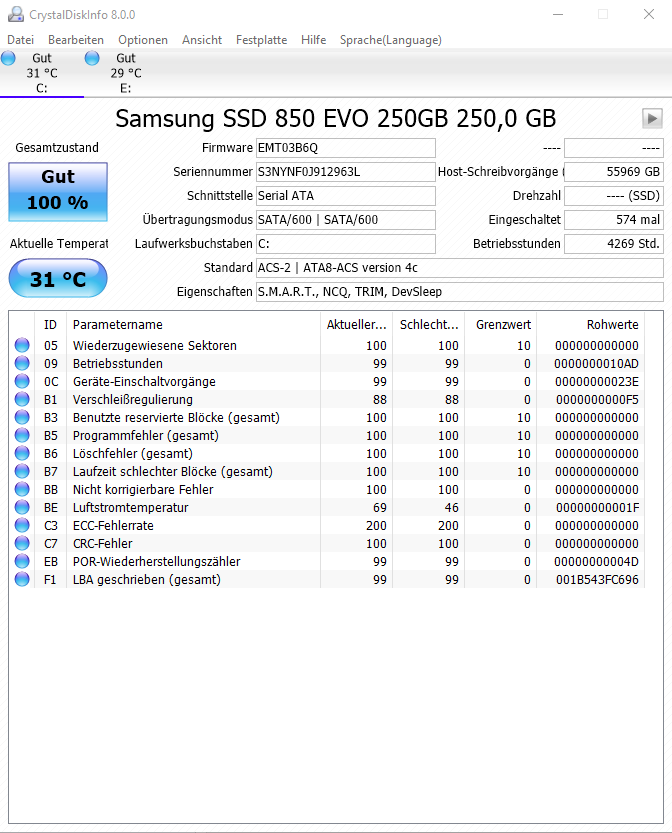Click the Schnittstelle field Serial ATA
Screen dimensions: 672x833
coord(346,196)
